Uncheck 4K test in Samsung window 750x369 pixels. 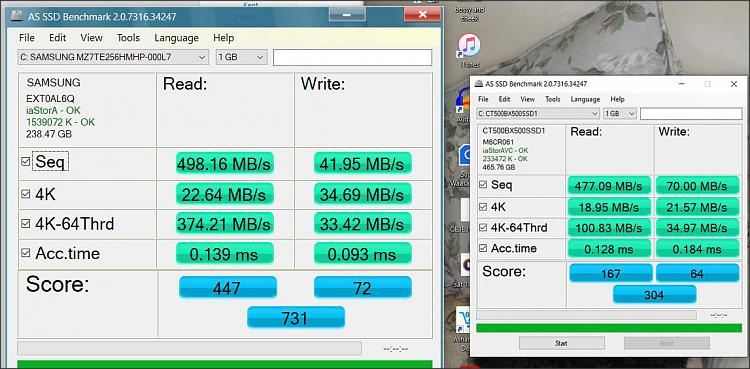tap(25, 194)
